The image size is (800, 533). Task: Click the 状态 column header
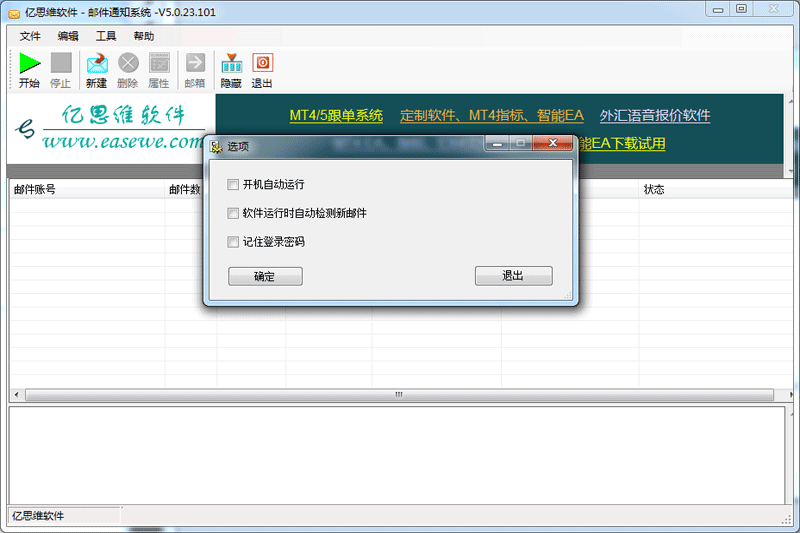tap(715, 190)
